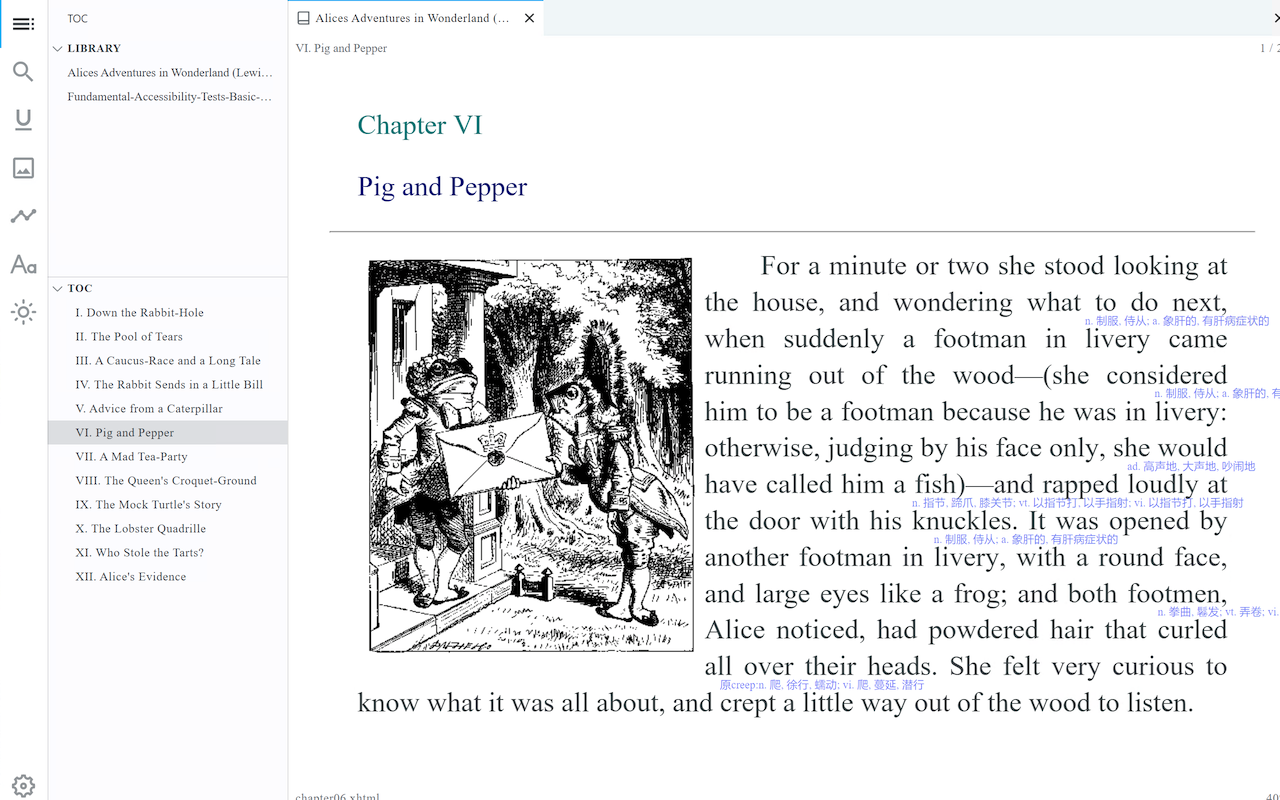This screenshot has height=800, width=1280.
Task: Open the search panel icon
Action: [23, 72]
